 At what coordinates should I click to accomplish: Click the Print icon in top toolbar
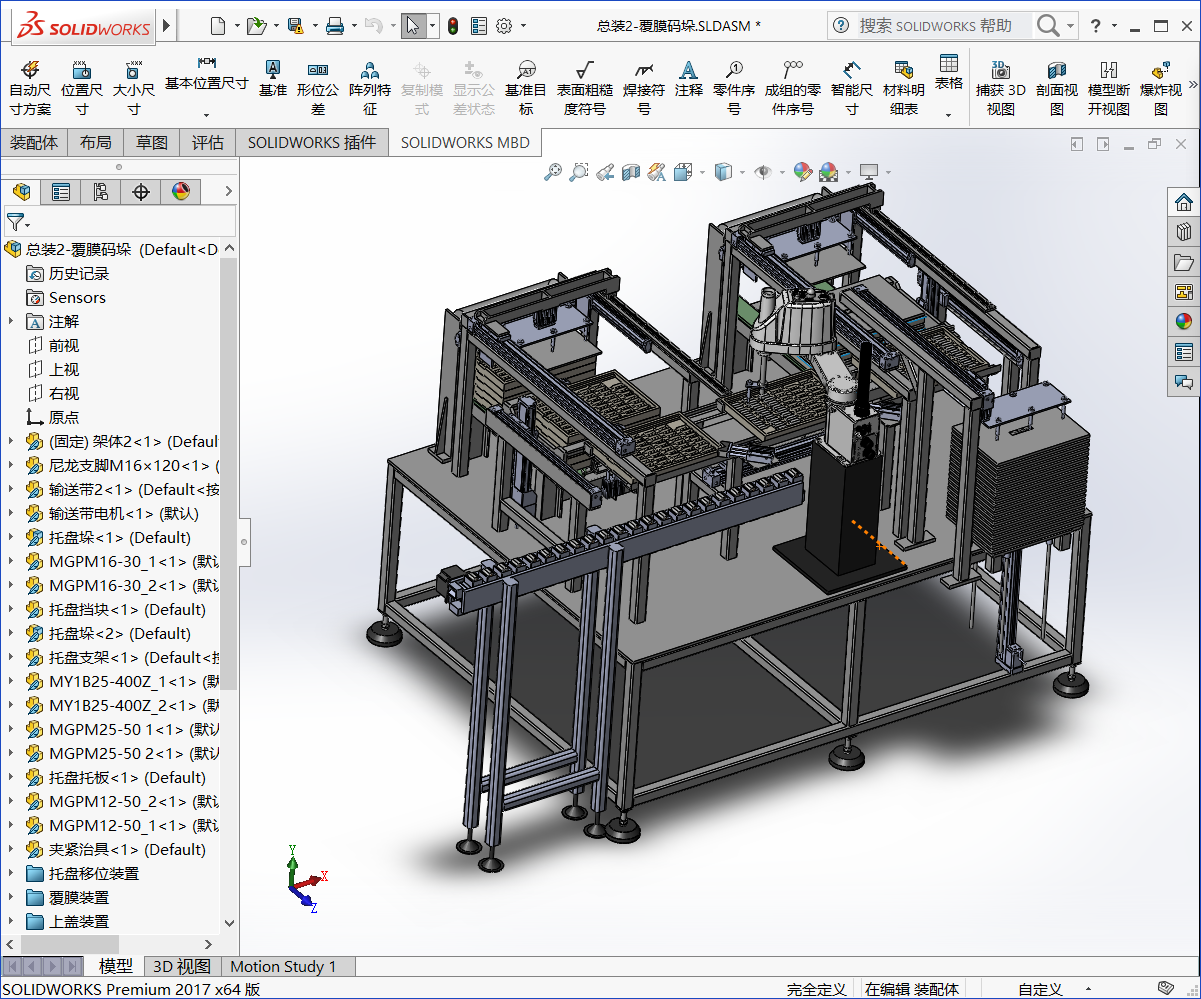(x=335, y=26)
